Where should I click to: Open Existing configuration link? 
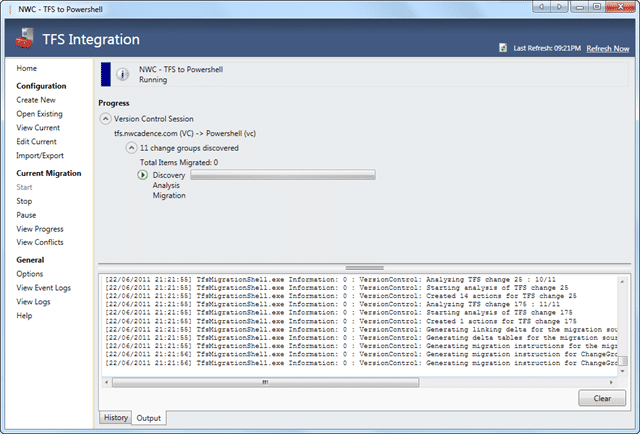click(39, 114)
